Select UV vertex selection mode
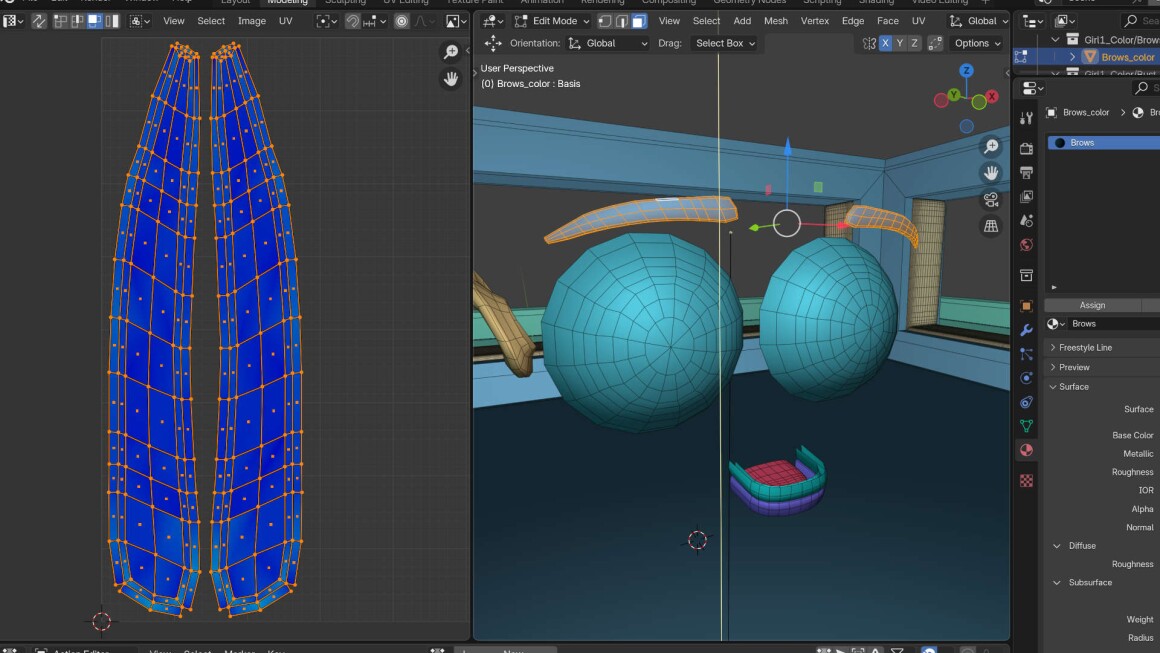Screen dimensions: 1160x653 pyautogui.click(x=61, y=21)
